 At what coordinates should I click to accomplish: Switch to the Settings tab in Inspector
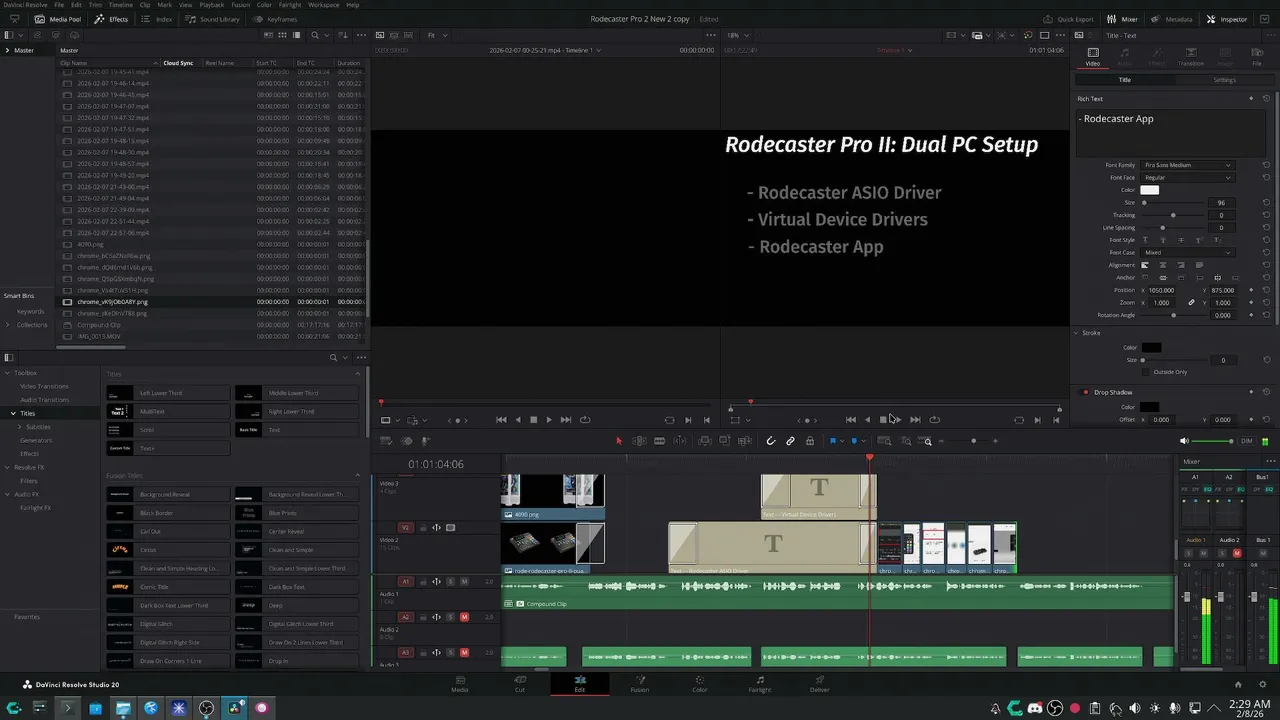[x=1225, y=80]
